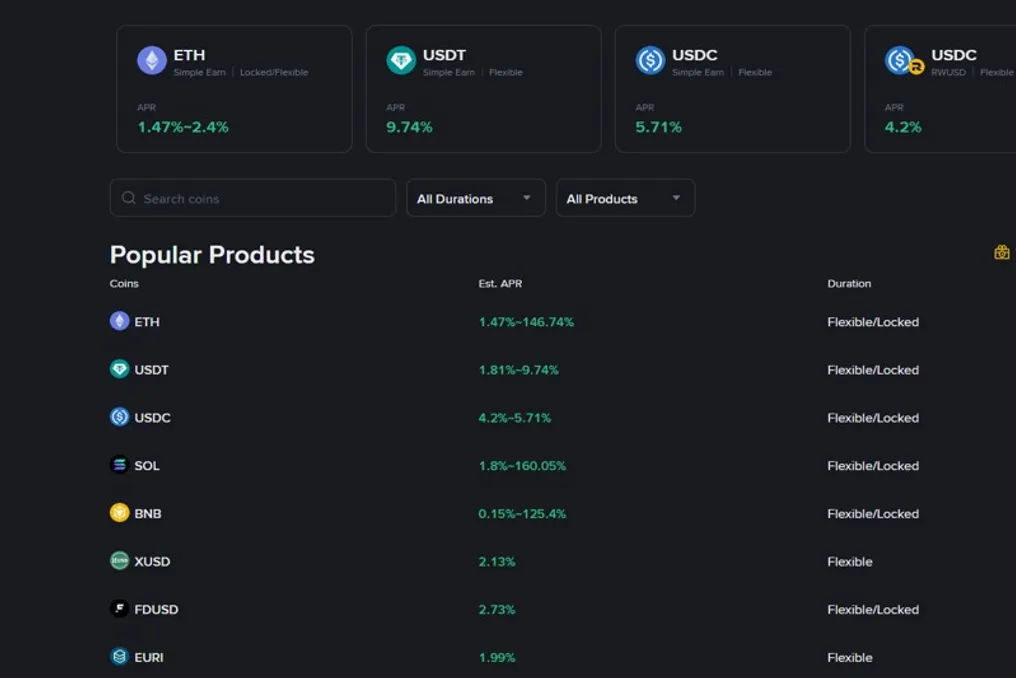The height and width of the screenshot is (678, 1016).
Task: Click the USDT coin icon in the list
Action: pos(119,369)
